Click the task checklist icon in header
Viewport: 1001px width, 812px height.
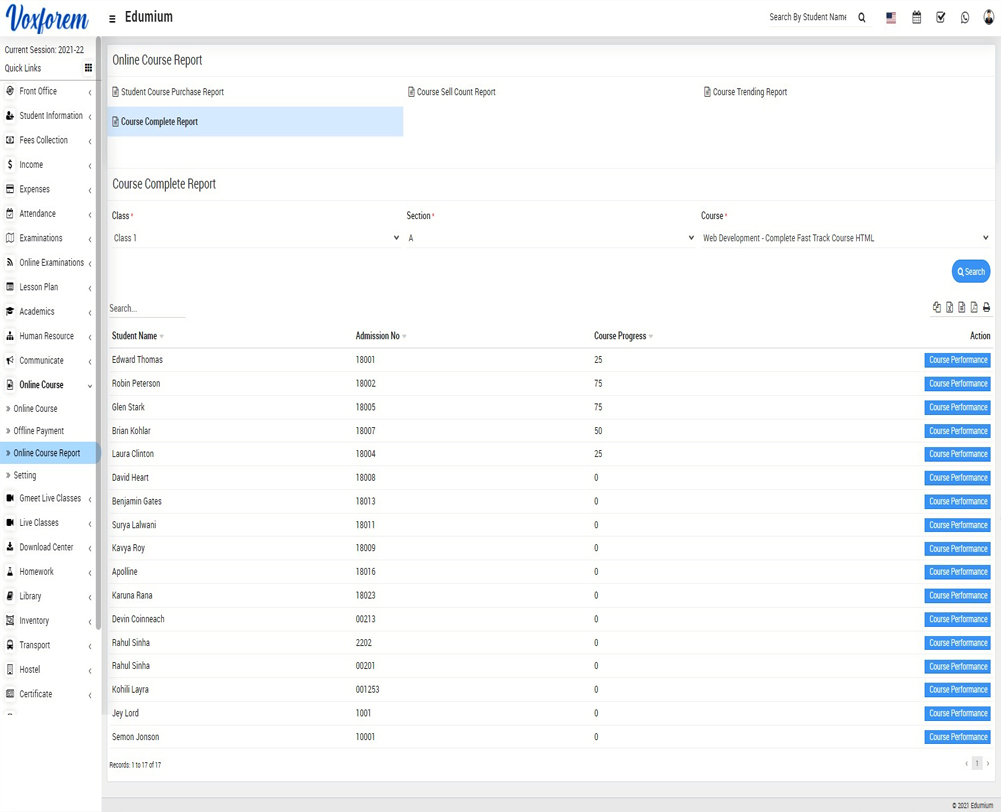pyautogui.click(x=940, y=17)
